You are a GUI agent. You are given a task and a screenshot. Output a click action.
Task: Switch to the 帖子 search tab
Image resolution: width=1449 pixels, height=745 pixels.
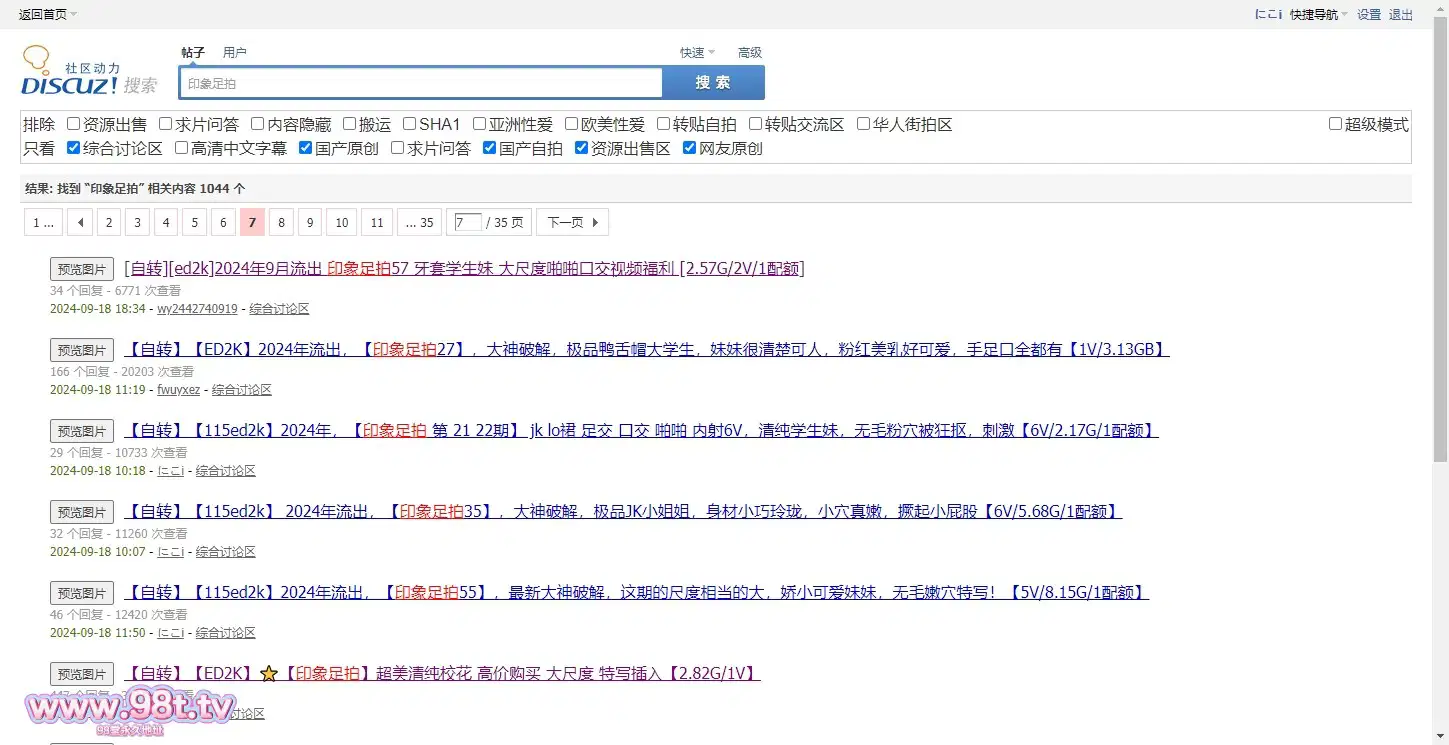coord(193,52)
